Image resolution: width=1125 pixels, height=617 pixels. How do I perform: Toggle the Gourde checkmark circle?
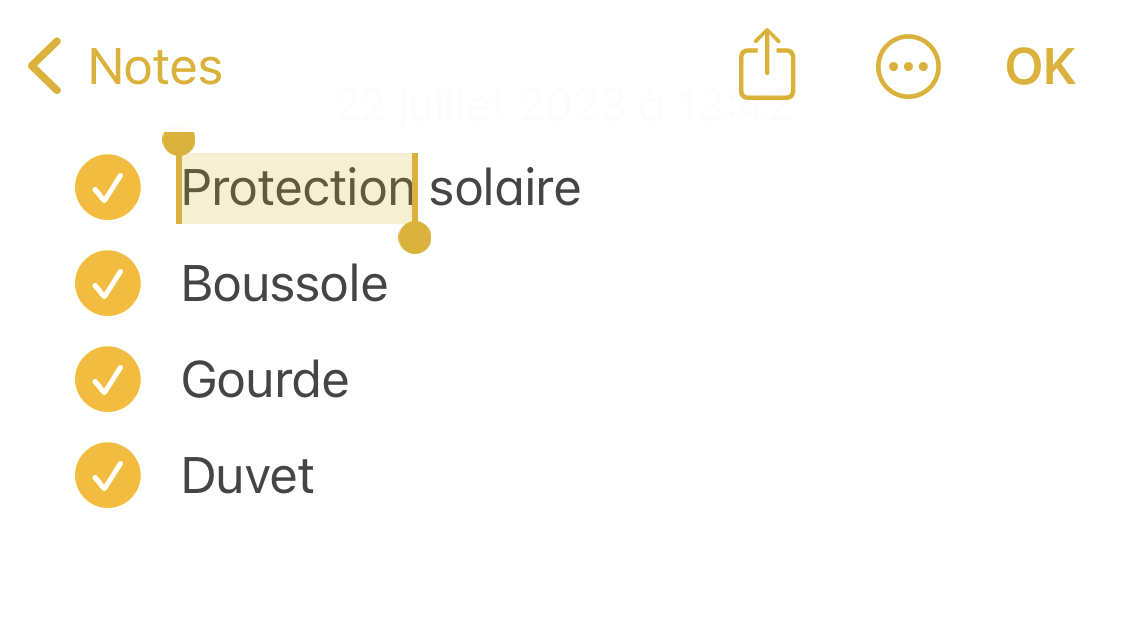tap(108, 379)
